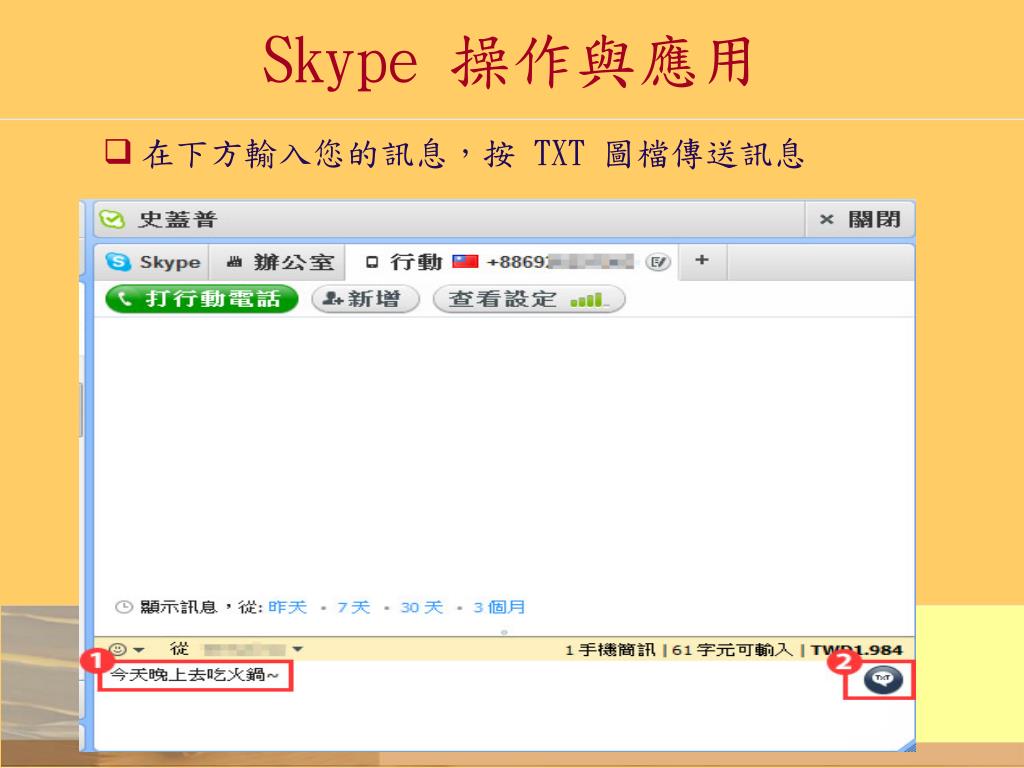This screenshot has width=1024, height=768.
Task: Click the 史蓋普 contact name header
Action: click(176, 219)
